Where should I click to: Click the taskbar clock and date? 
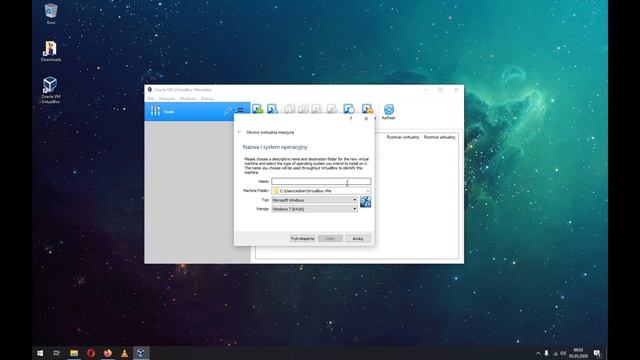click(x=578, y=353)
